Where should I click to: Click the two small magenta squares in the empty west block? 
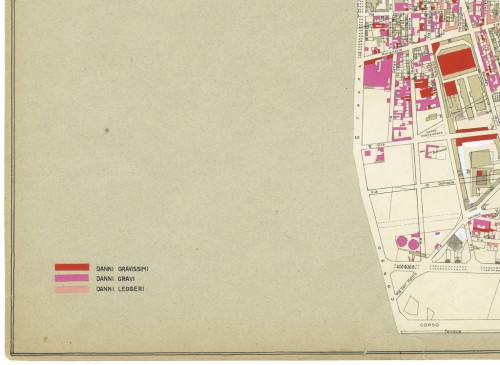tap(375, 154)
